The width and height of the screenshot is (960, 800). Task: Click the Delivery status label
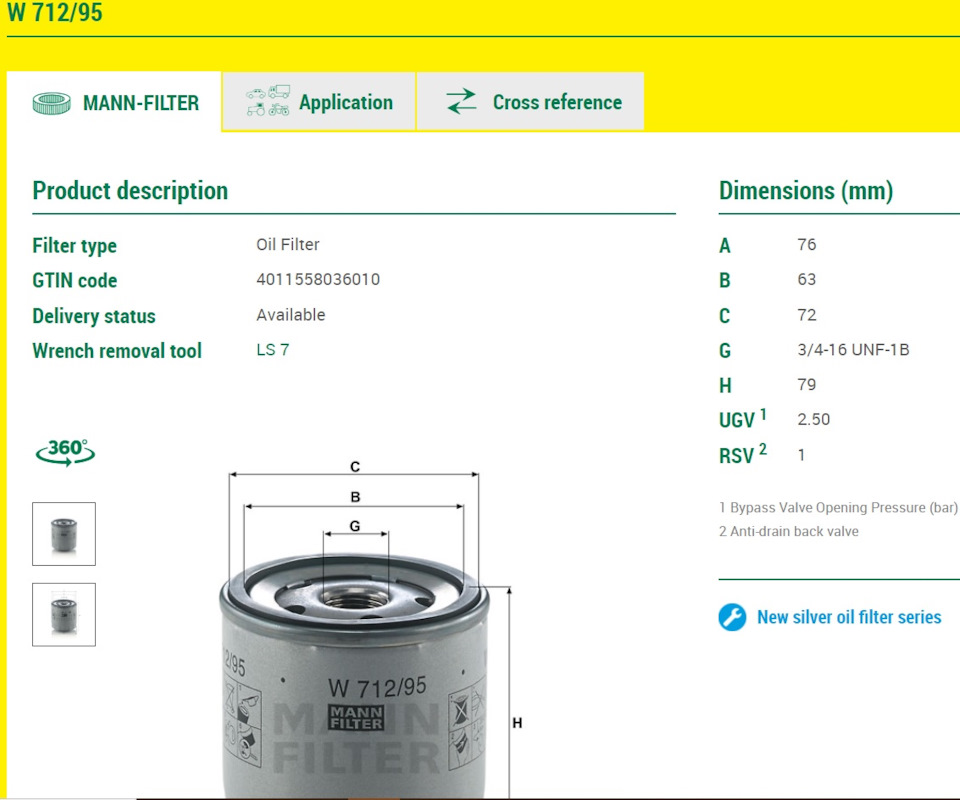(x=94, y=316)
